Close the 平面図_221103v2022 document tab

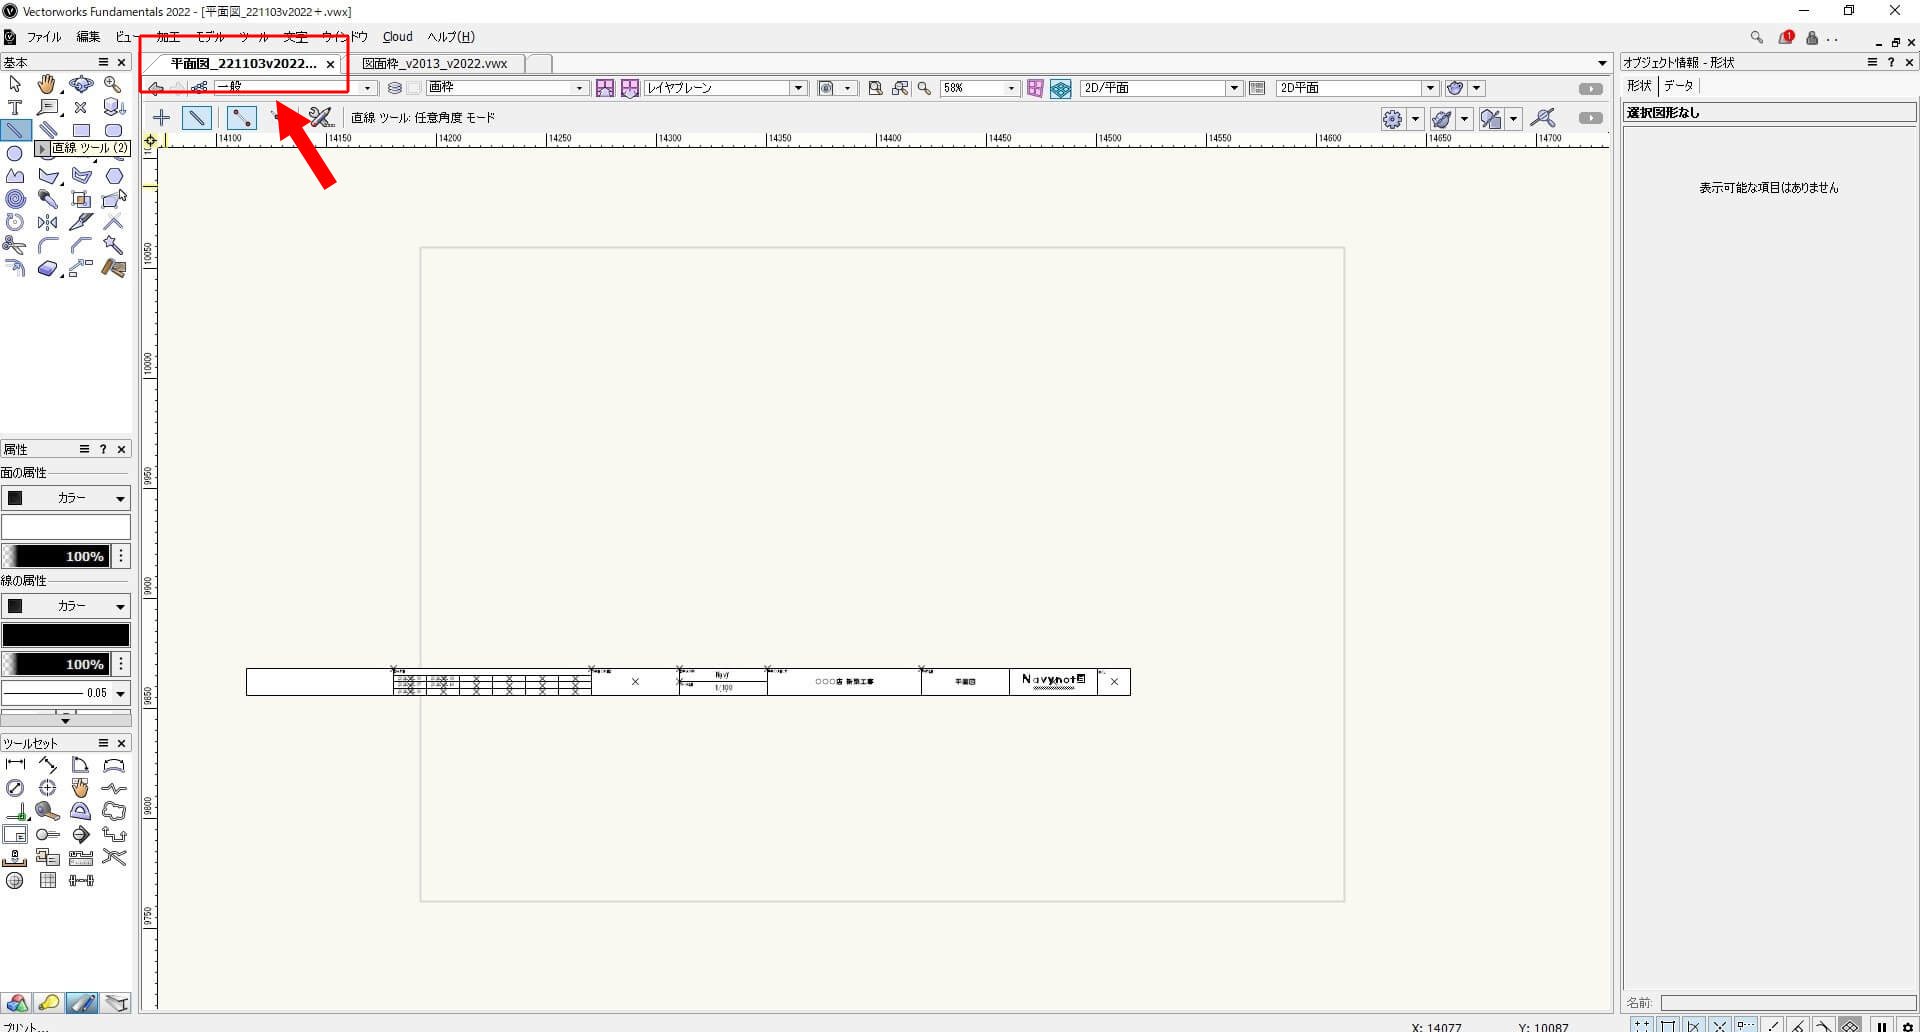coord(330,64)
